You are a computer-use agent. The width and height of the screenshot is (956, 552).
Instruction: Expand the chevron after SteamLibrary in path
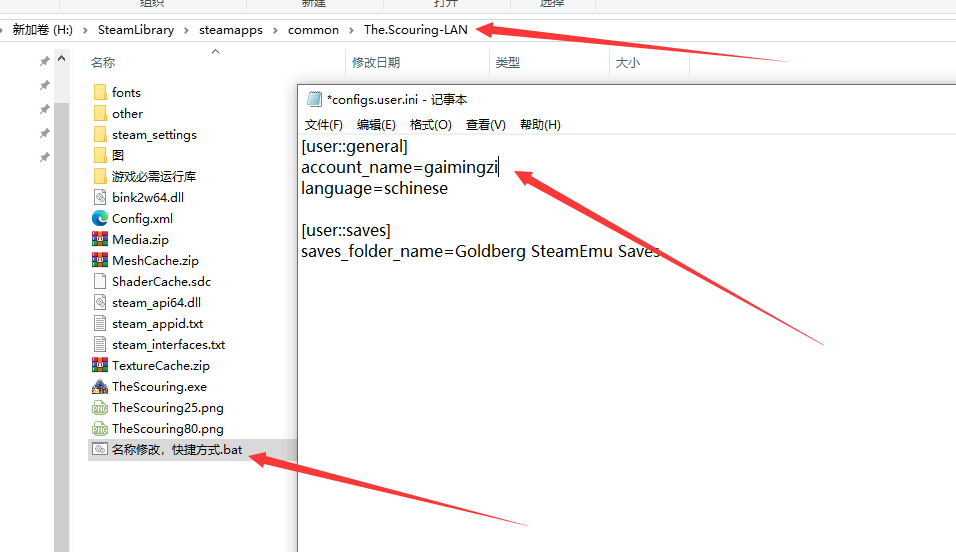[186, 30]
